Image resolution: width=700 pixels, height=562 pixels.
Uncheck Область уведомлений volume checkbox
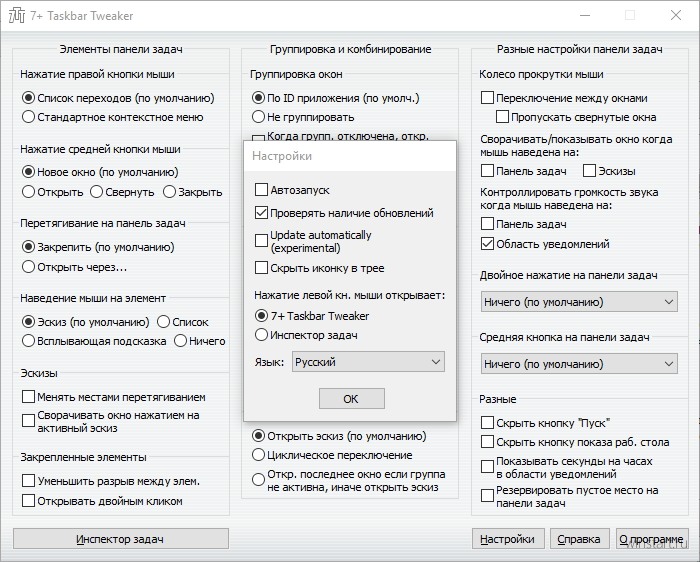tap(487, 244)
